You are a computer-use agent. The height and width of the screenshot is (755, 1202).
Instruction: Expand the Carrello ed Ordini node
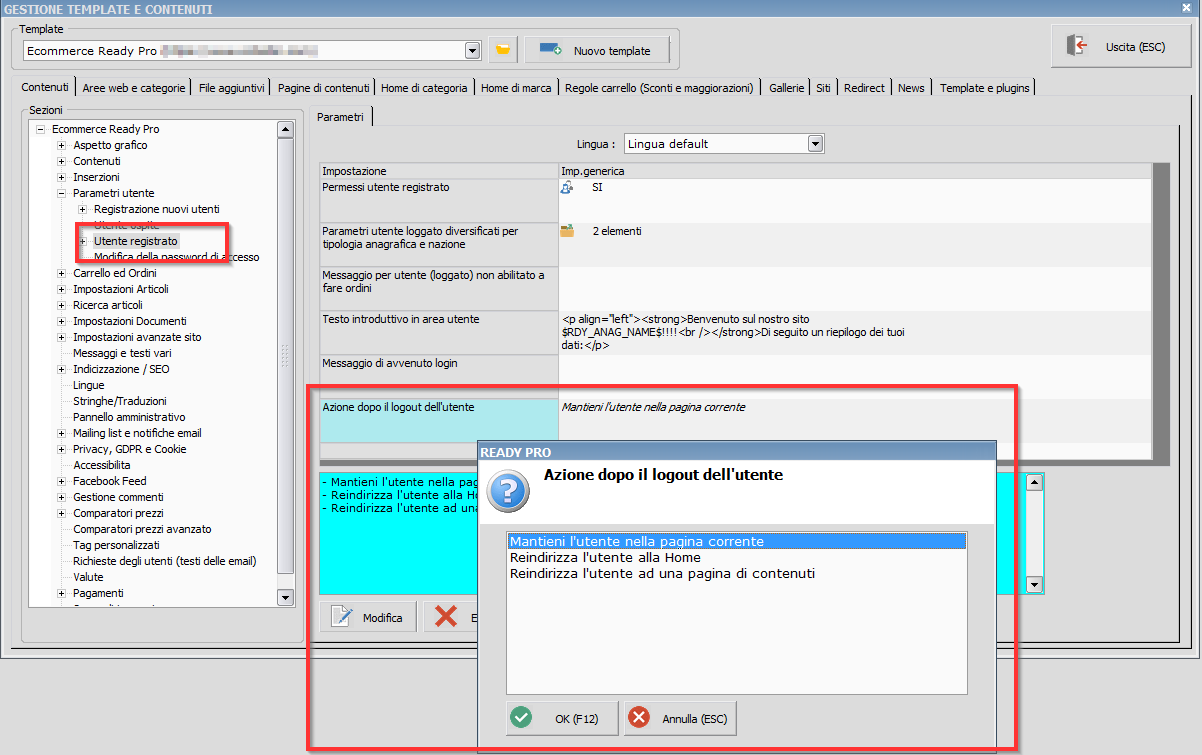[x=61, y=273]
